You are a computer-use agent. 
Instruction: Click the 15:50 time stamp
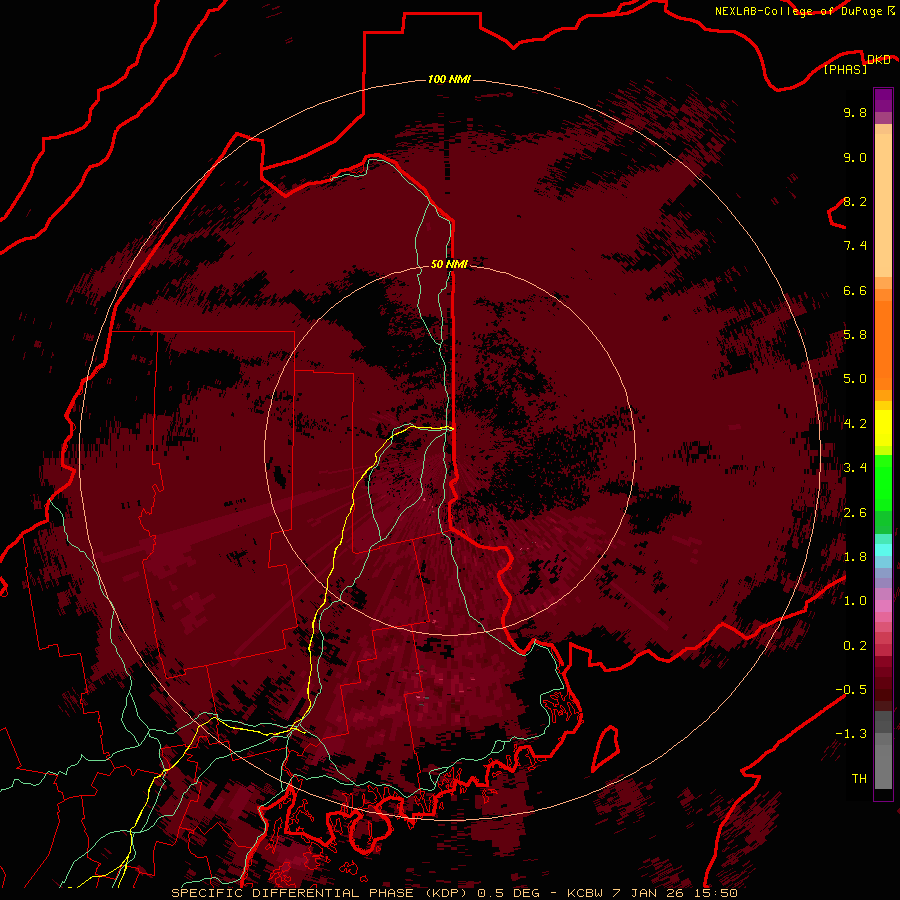tap(715, 893)
